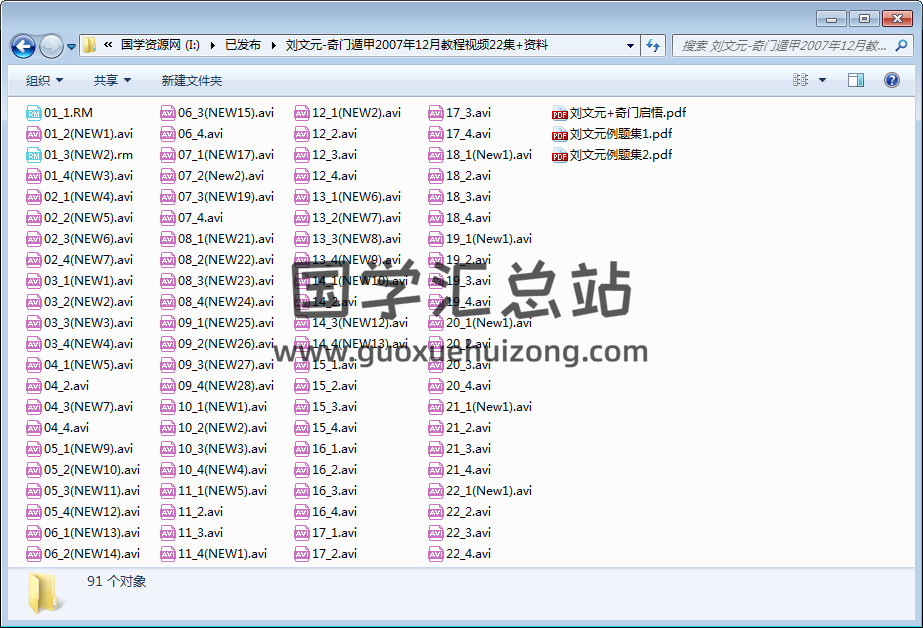Click the folder thumbnail in details pane
Image resolution: width=923 pixels, height=628 pixels.
point(45,593)
